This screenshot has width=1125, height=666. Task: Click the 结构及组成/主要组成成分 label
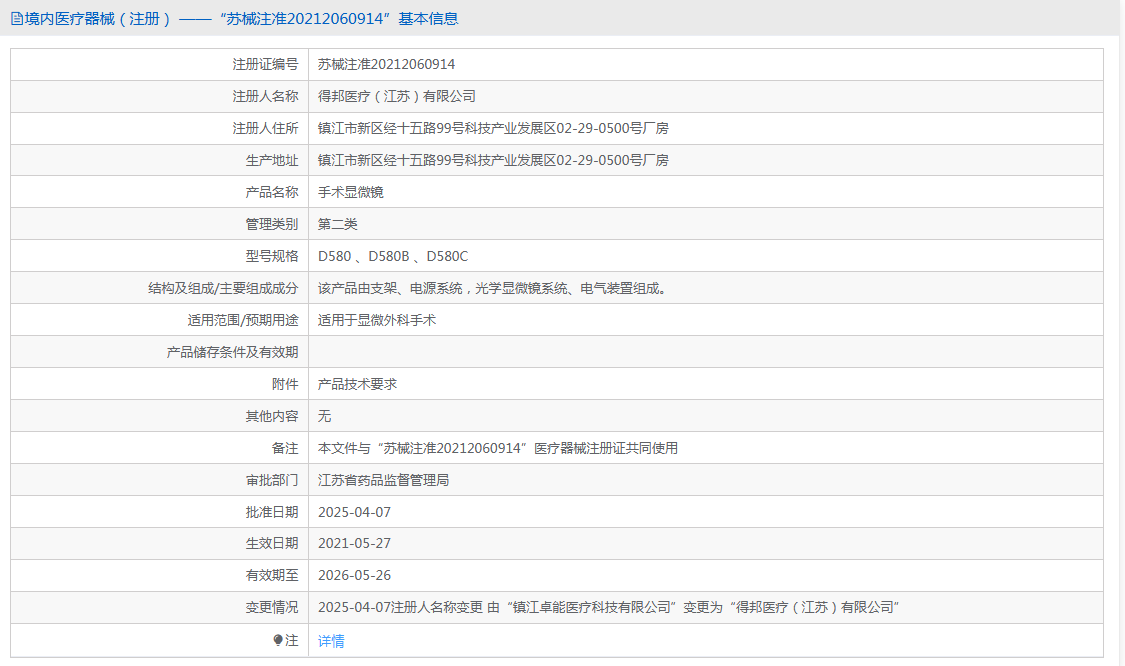click(x=222, y=289)
